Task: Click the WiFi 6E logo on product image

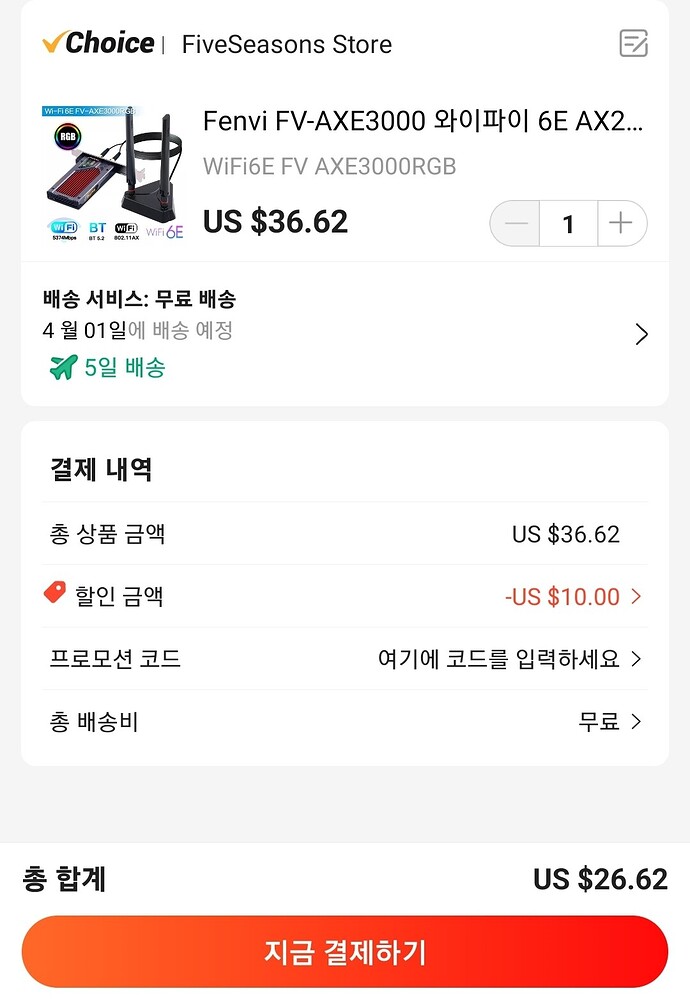Action: click(166, 230)
